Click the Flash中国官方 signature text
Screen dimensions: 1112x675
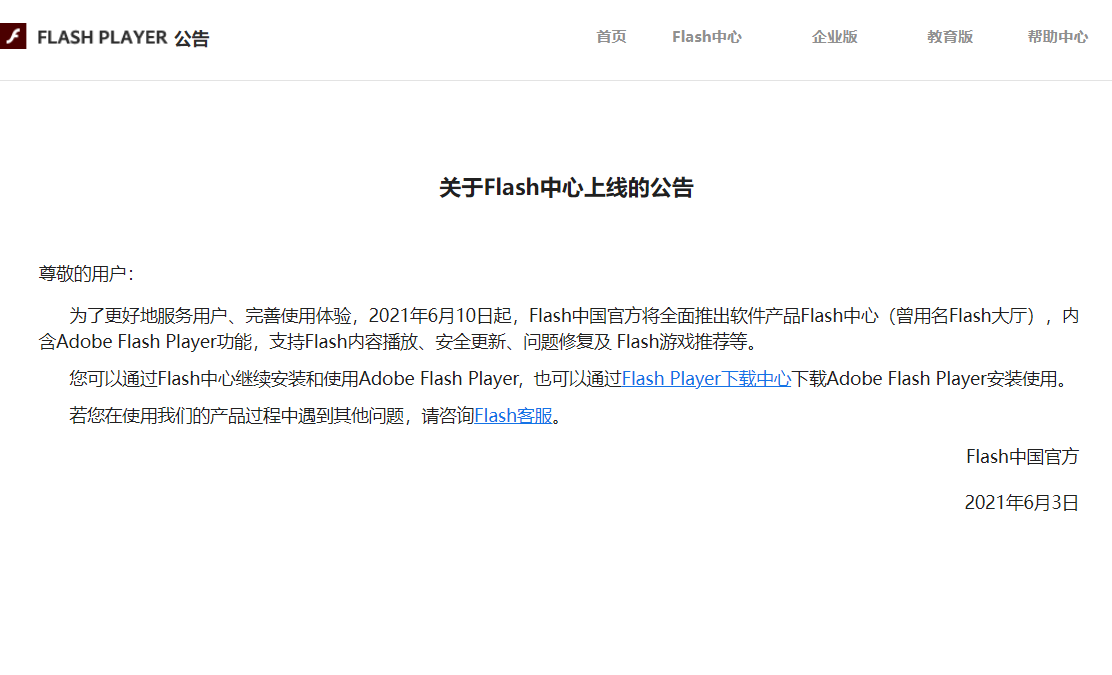coord(1022,456)
